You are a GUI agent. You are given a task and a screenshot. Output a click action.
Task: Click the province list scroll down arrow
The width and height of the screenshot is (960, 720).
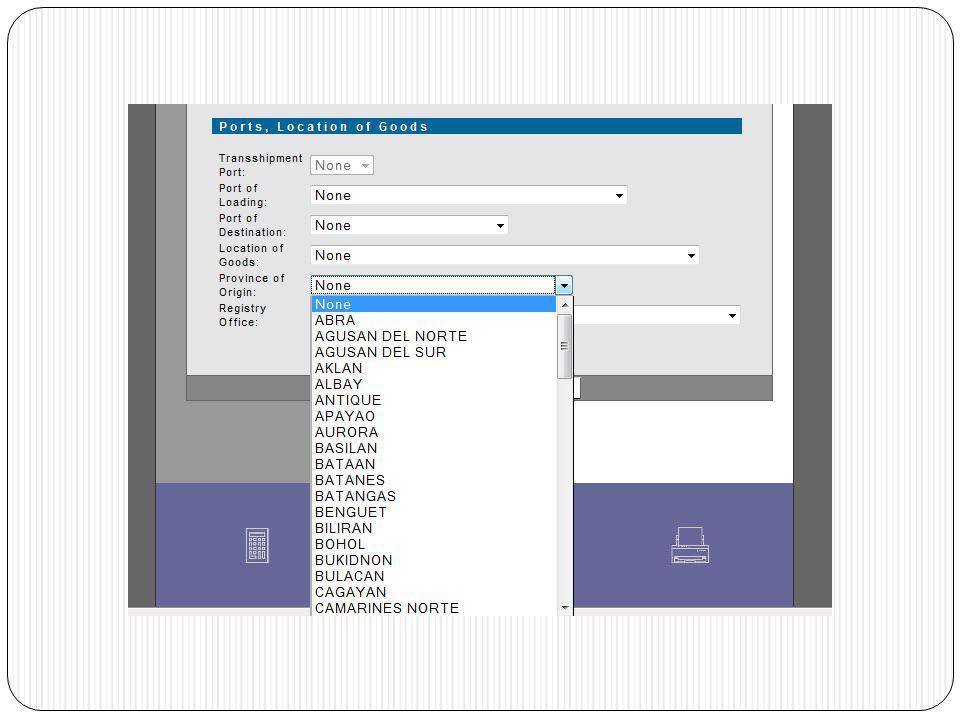[x=564, y=607]
